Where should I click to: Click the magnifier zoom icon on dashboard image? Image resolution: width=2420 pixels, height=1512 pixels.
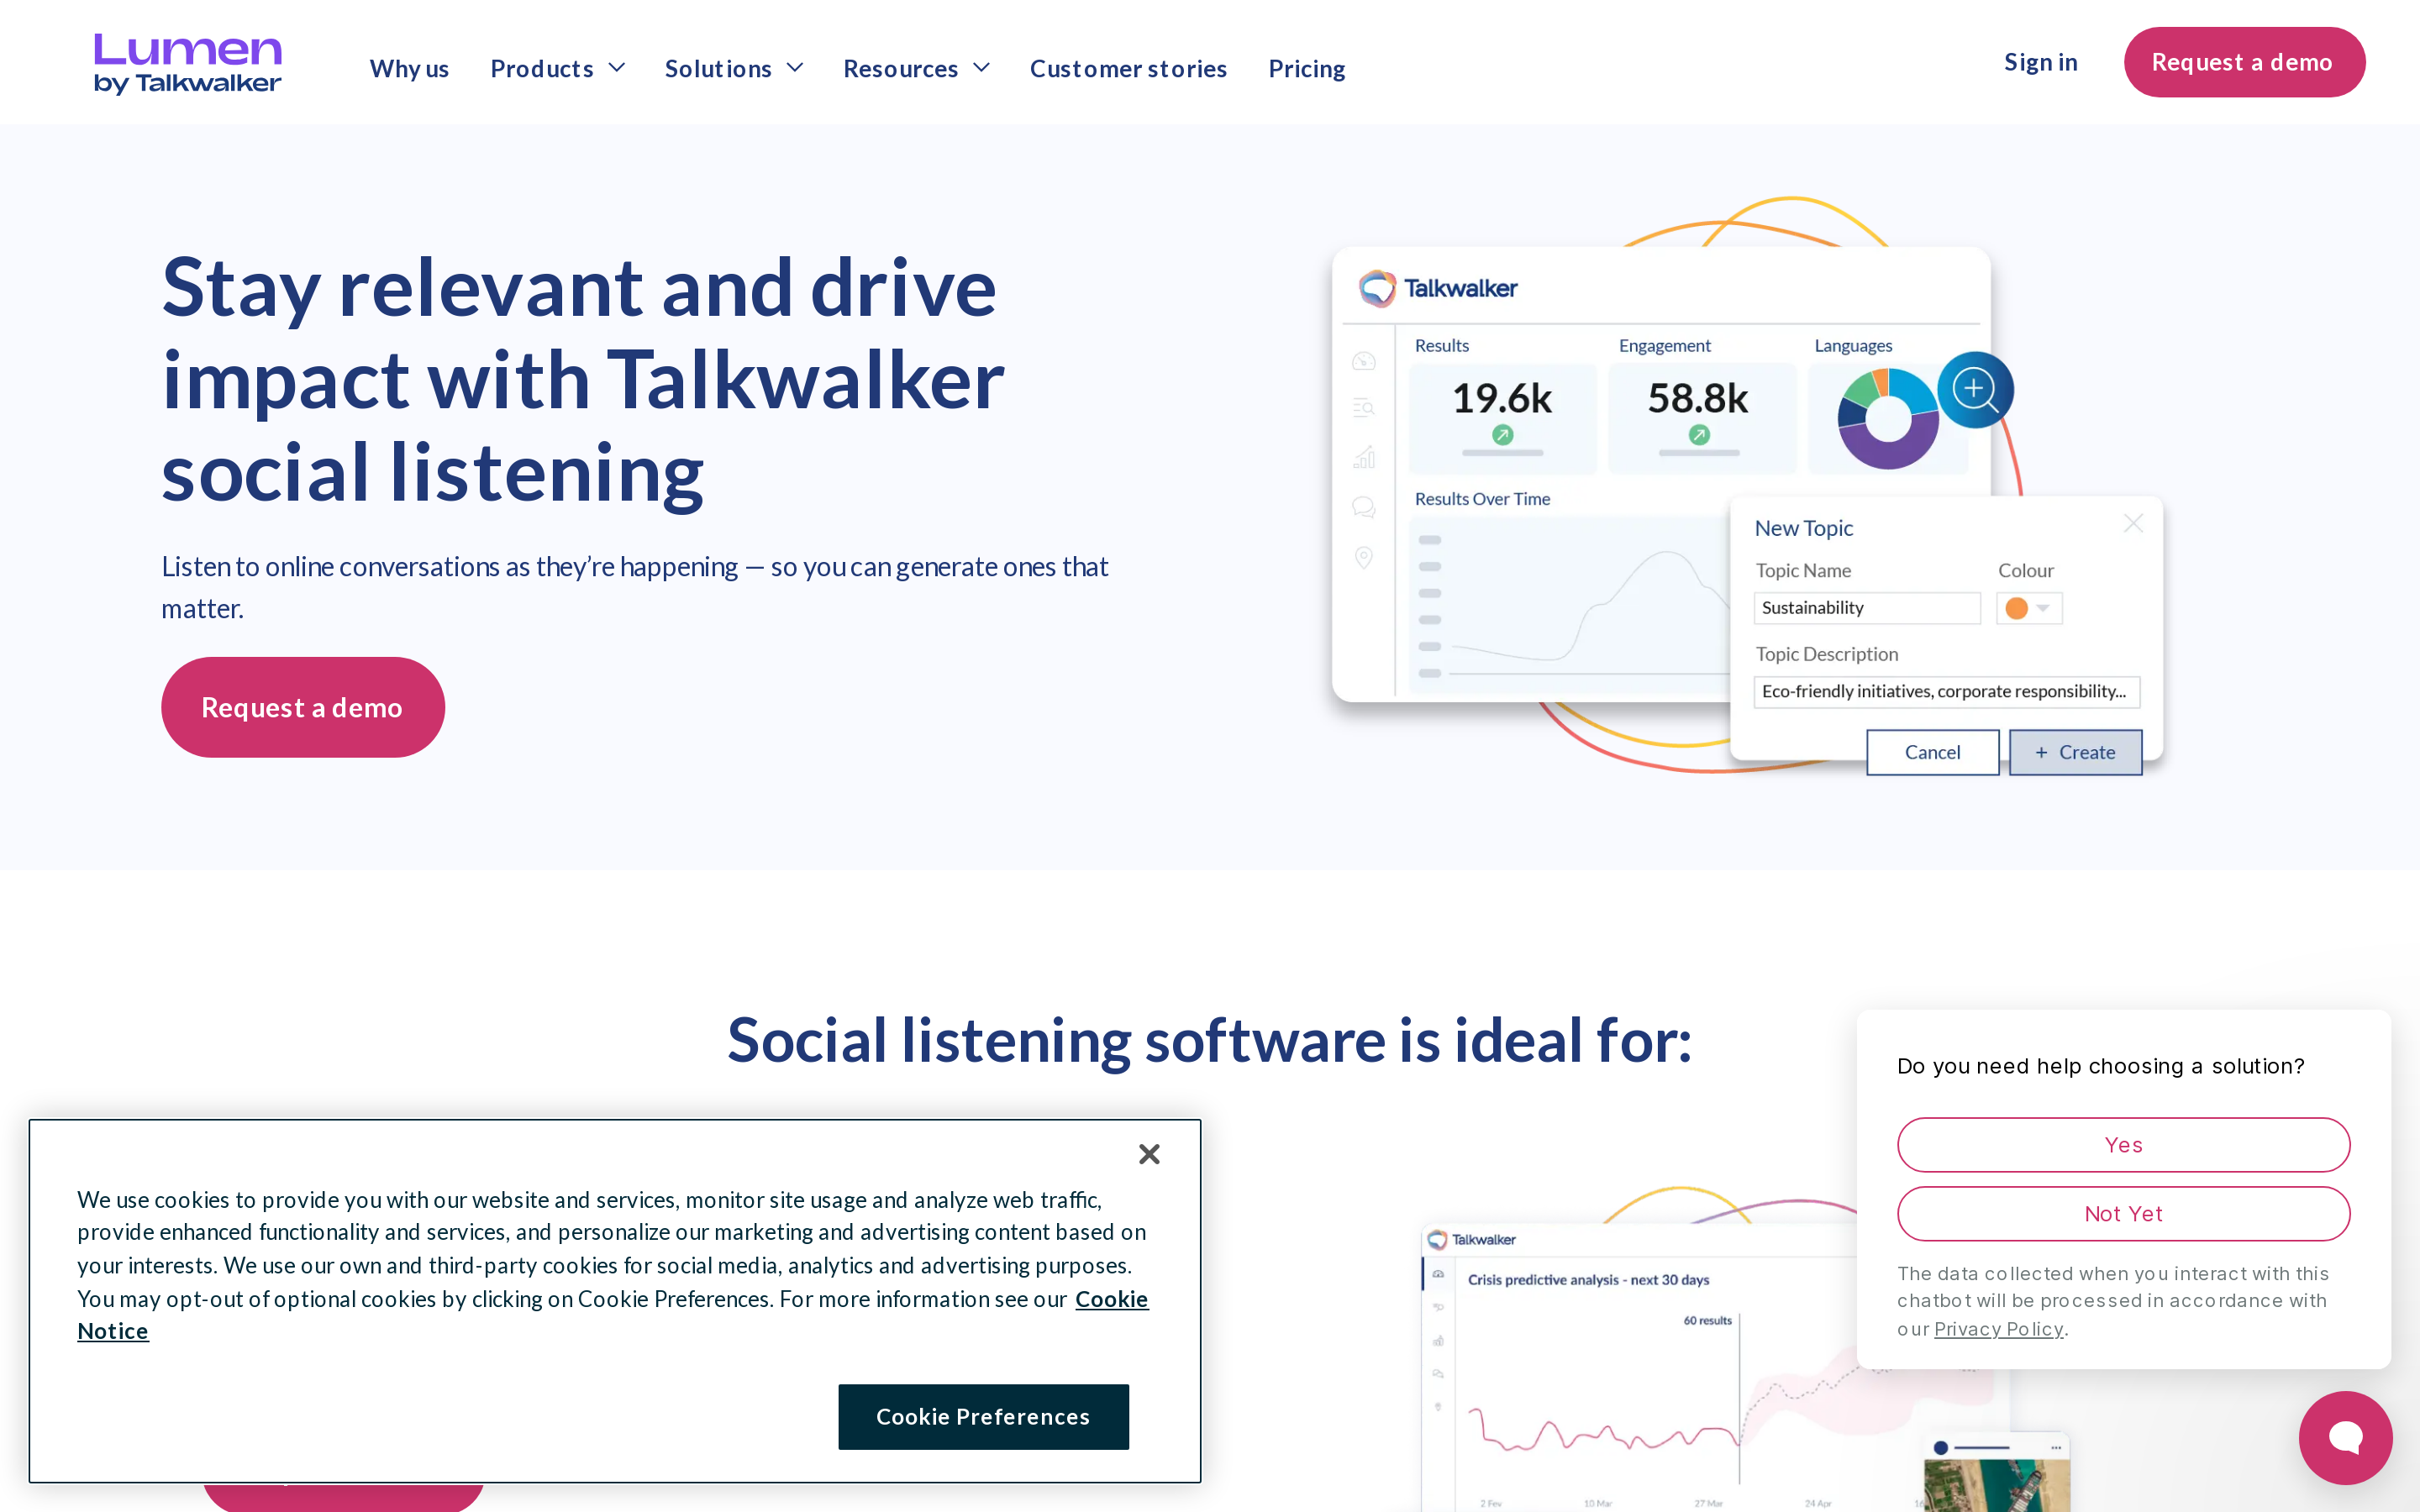click(x=1975, y=389)
